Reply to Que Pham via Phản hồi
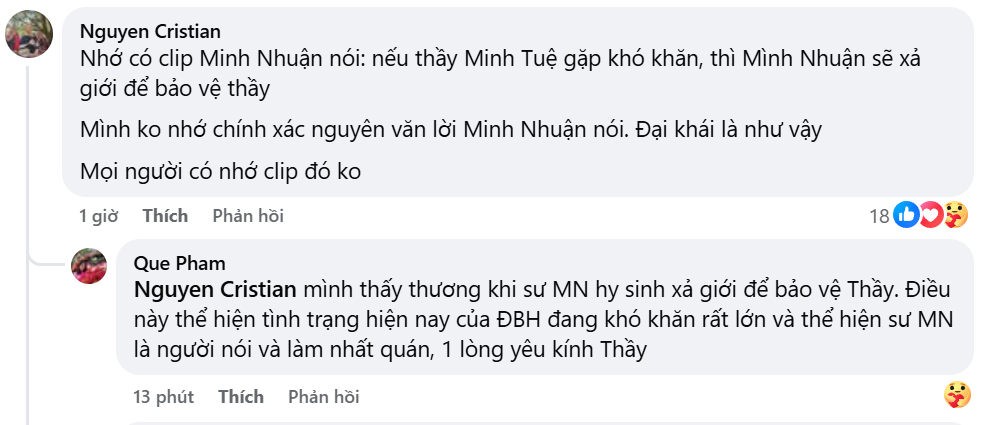This screenshot has height=425, width=996. [x=323, y=397]
